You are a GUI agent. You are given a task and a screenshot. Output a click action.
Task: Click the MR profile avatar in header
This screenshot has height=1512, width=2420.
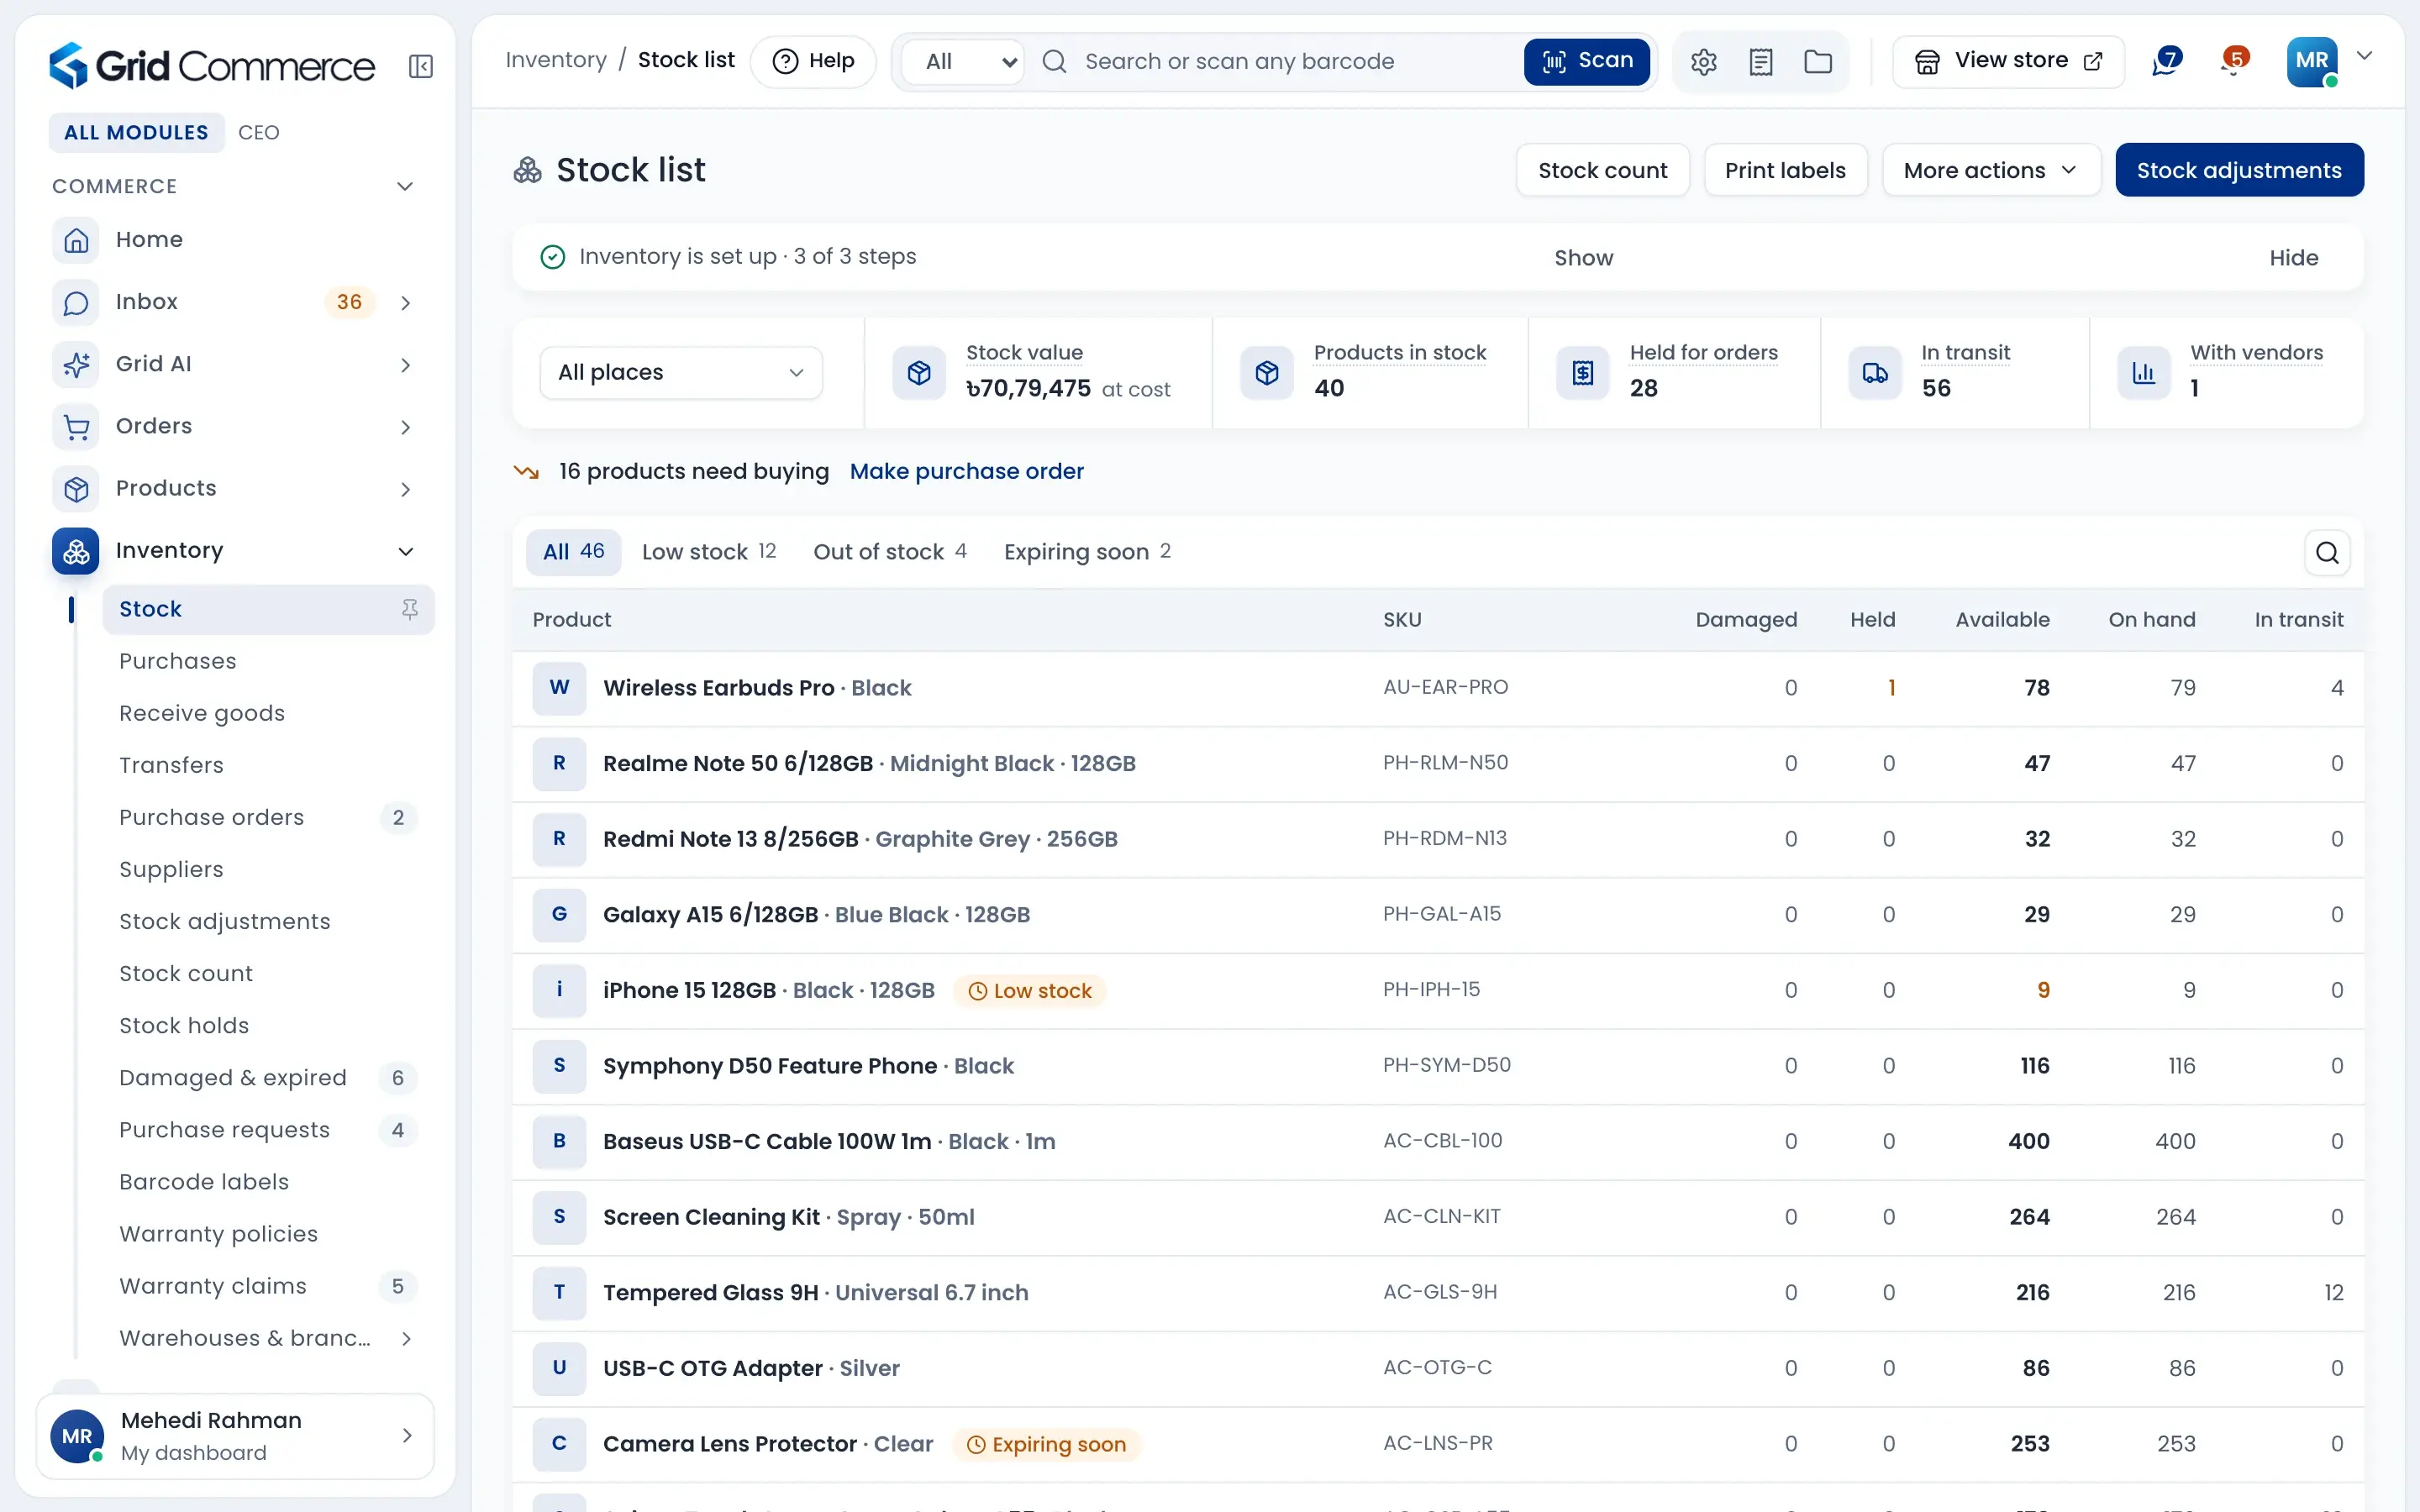point(2312,61)
